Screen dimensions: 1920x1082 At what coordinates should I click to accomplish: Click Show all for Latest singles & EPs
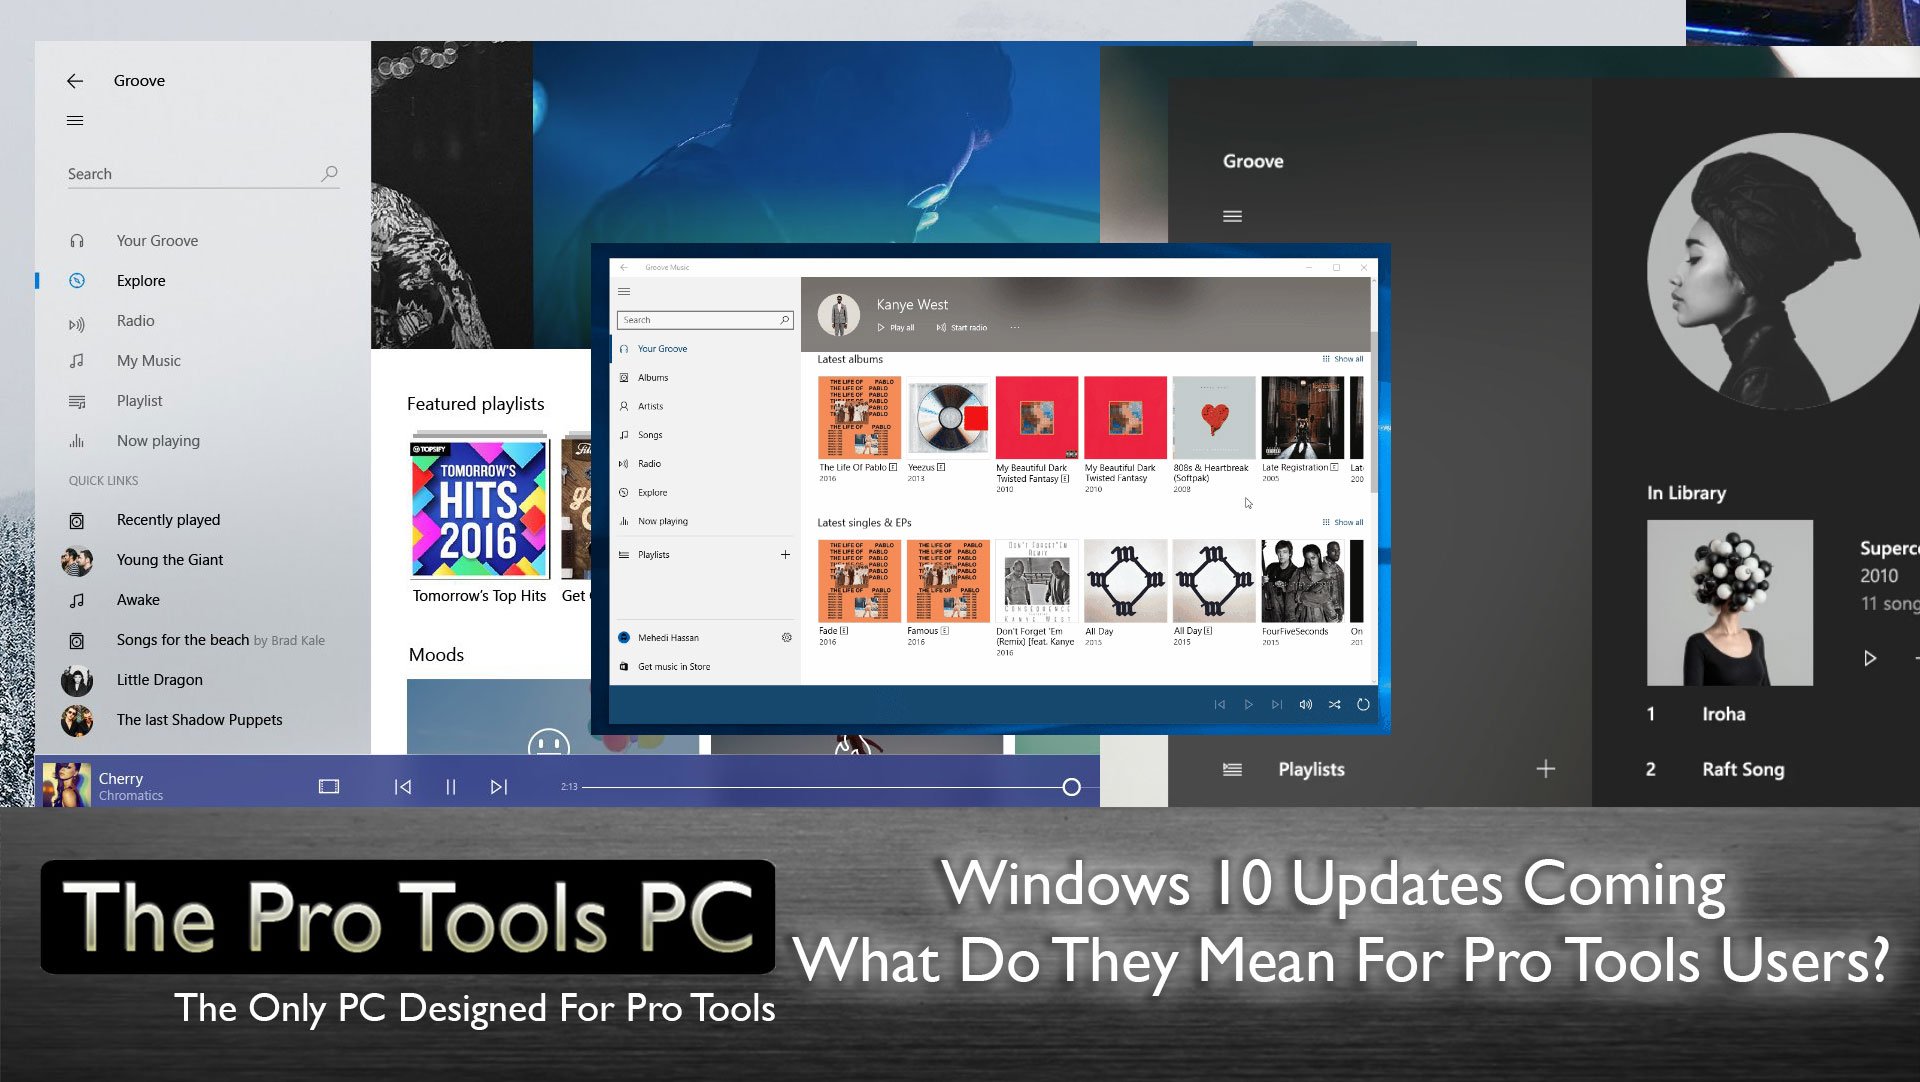[1343, 523]
